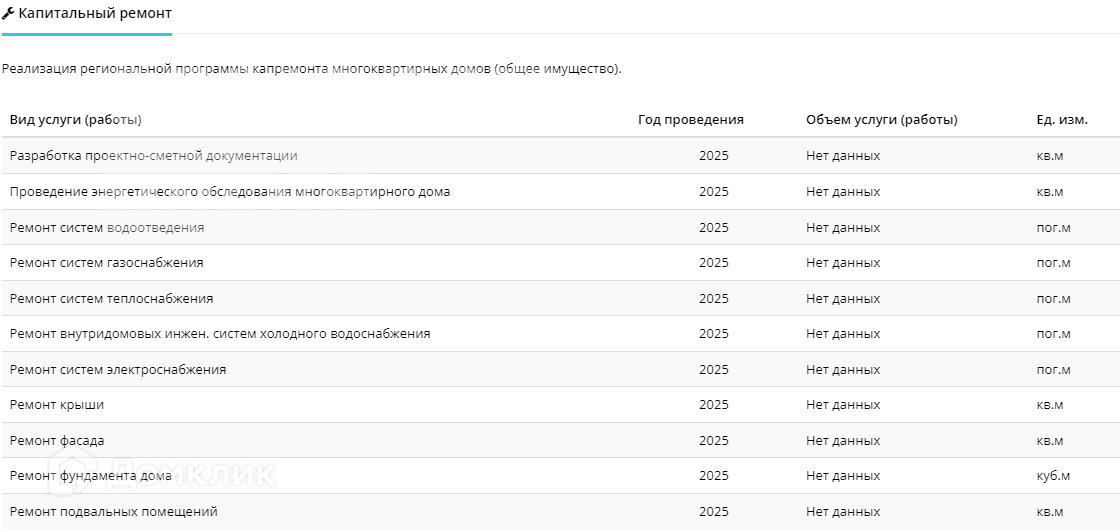1120x530 pixels.
Task: Click Ремонт систем электроснабжения entry
Action: point(118,370)
